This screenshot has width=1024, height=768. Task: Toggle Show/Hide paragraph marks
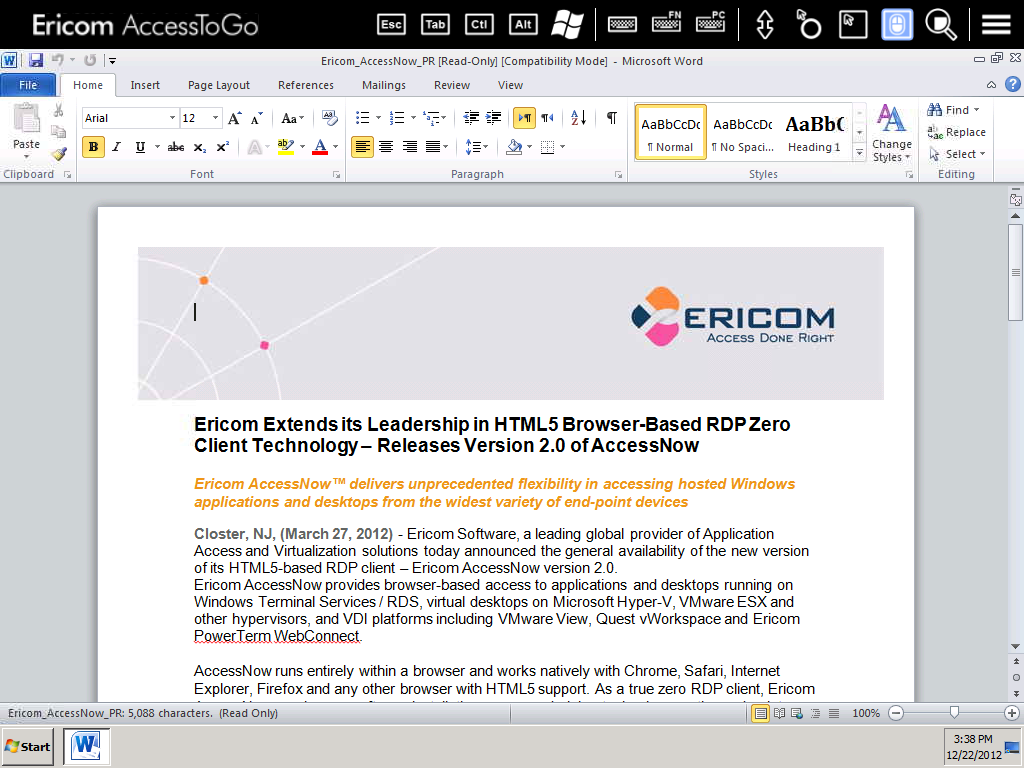tap(612, 118)
